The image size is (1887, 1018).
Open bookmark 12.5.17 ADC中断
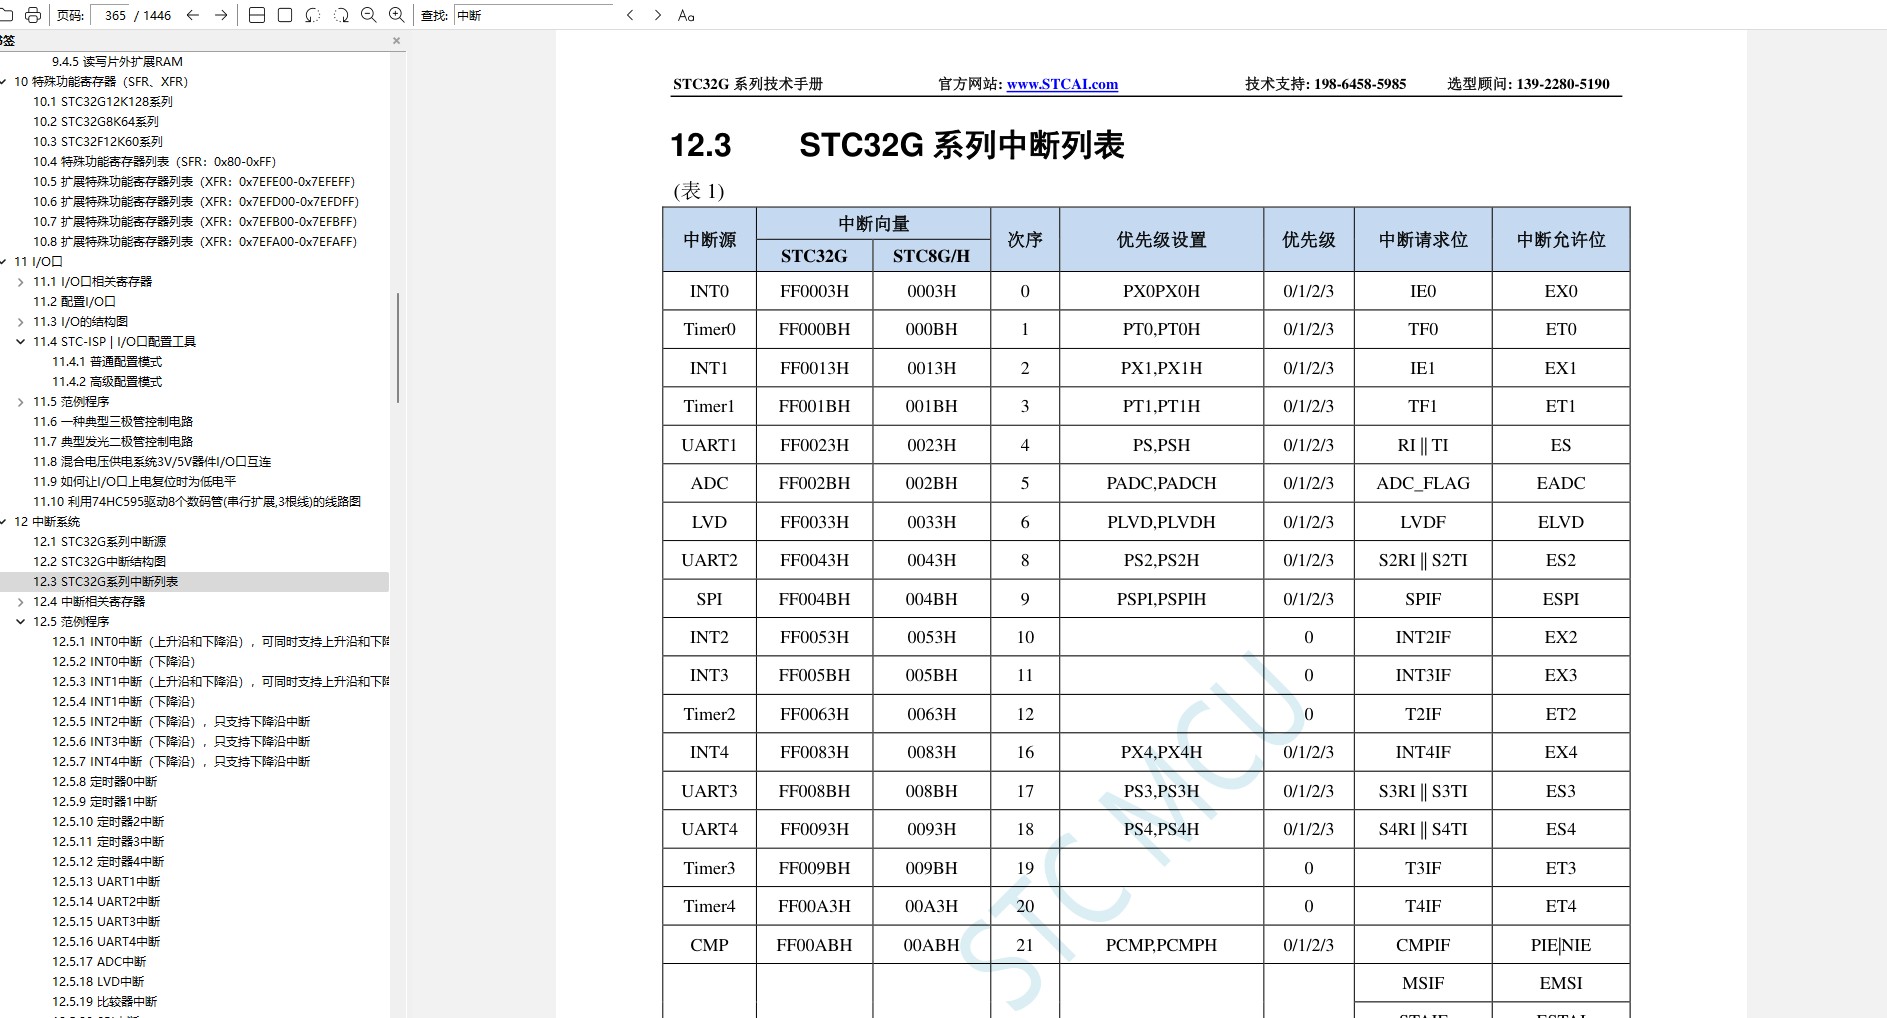pyautogui.click(x=99, y=962)
